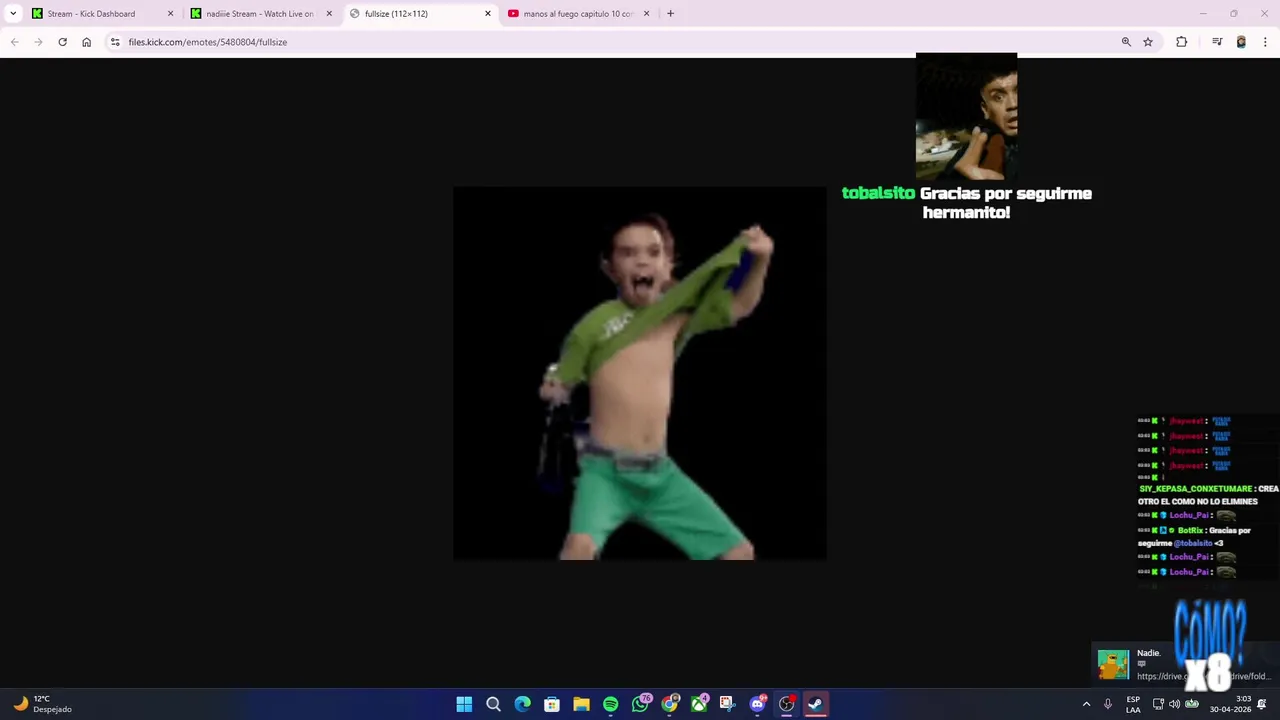
Task: Open the zoom level magnifier icon
Action: [1126, 42]
